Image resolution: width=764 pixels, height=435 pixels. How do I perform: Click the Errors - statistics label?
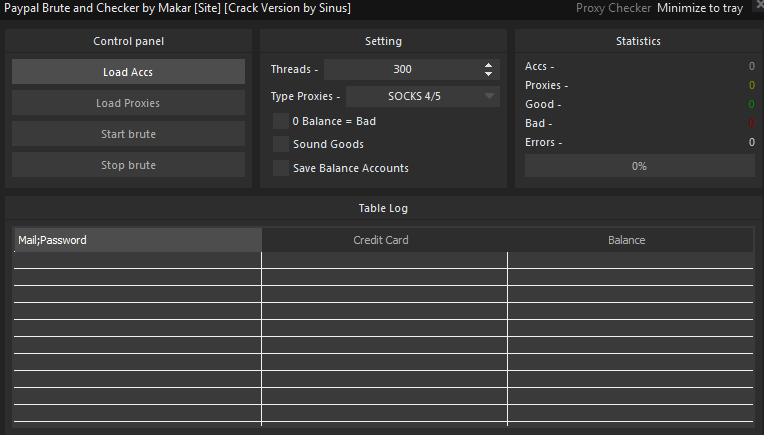point(543,142)
